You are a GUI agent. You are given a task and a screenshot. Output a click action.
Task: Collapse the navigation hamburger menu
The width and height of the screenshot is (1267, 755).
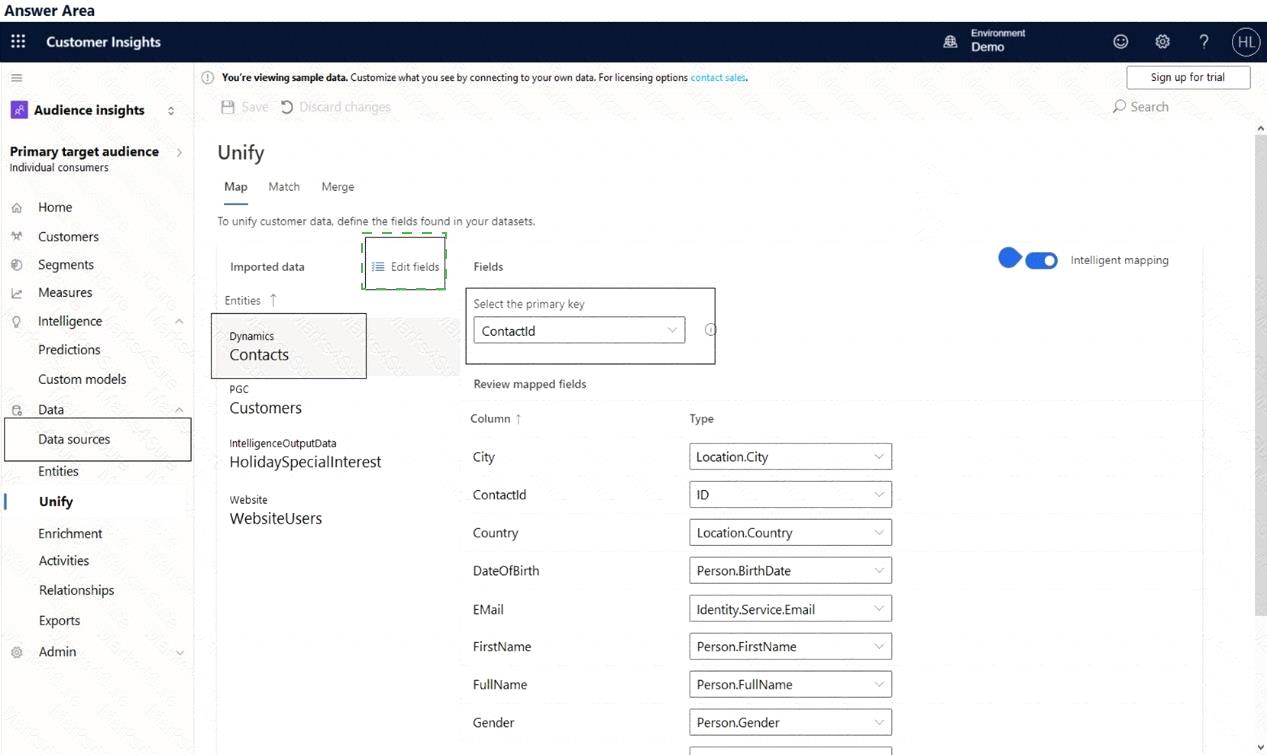click(17, 78)
